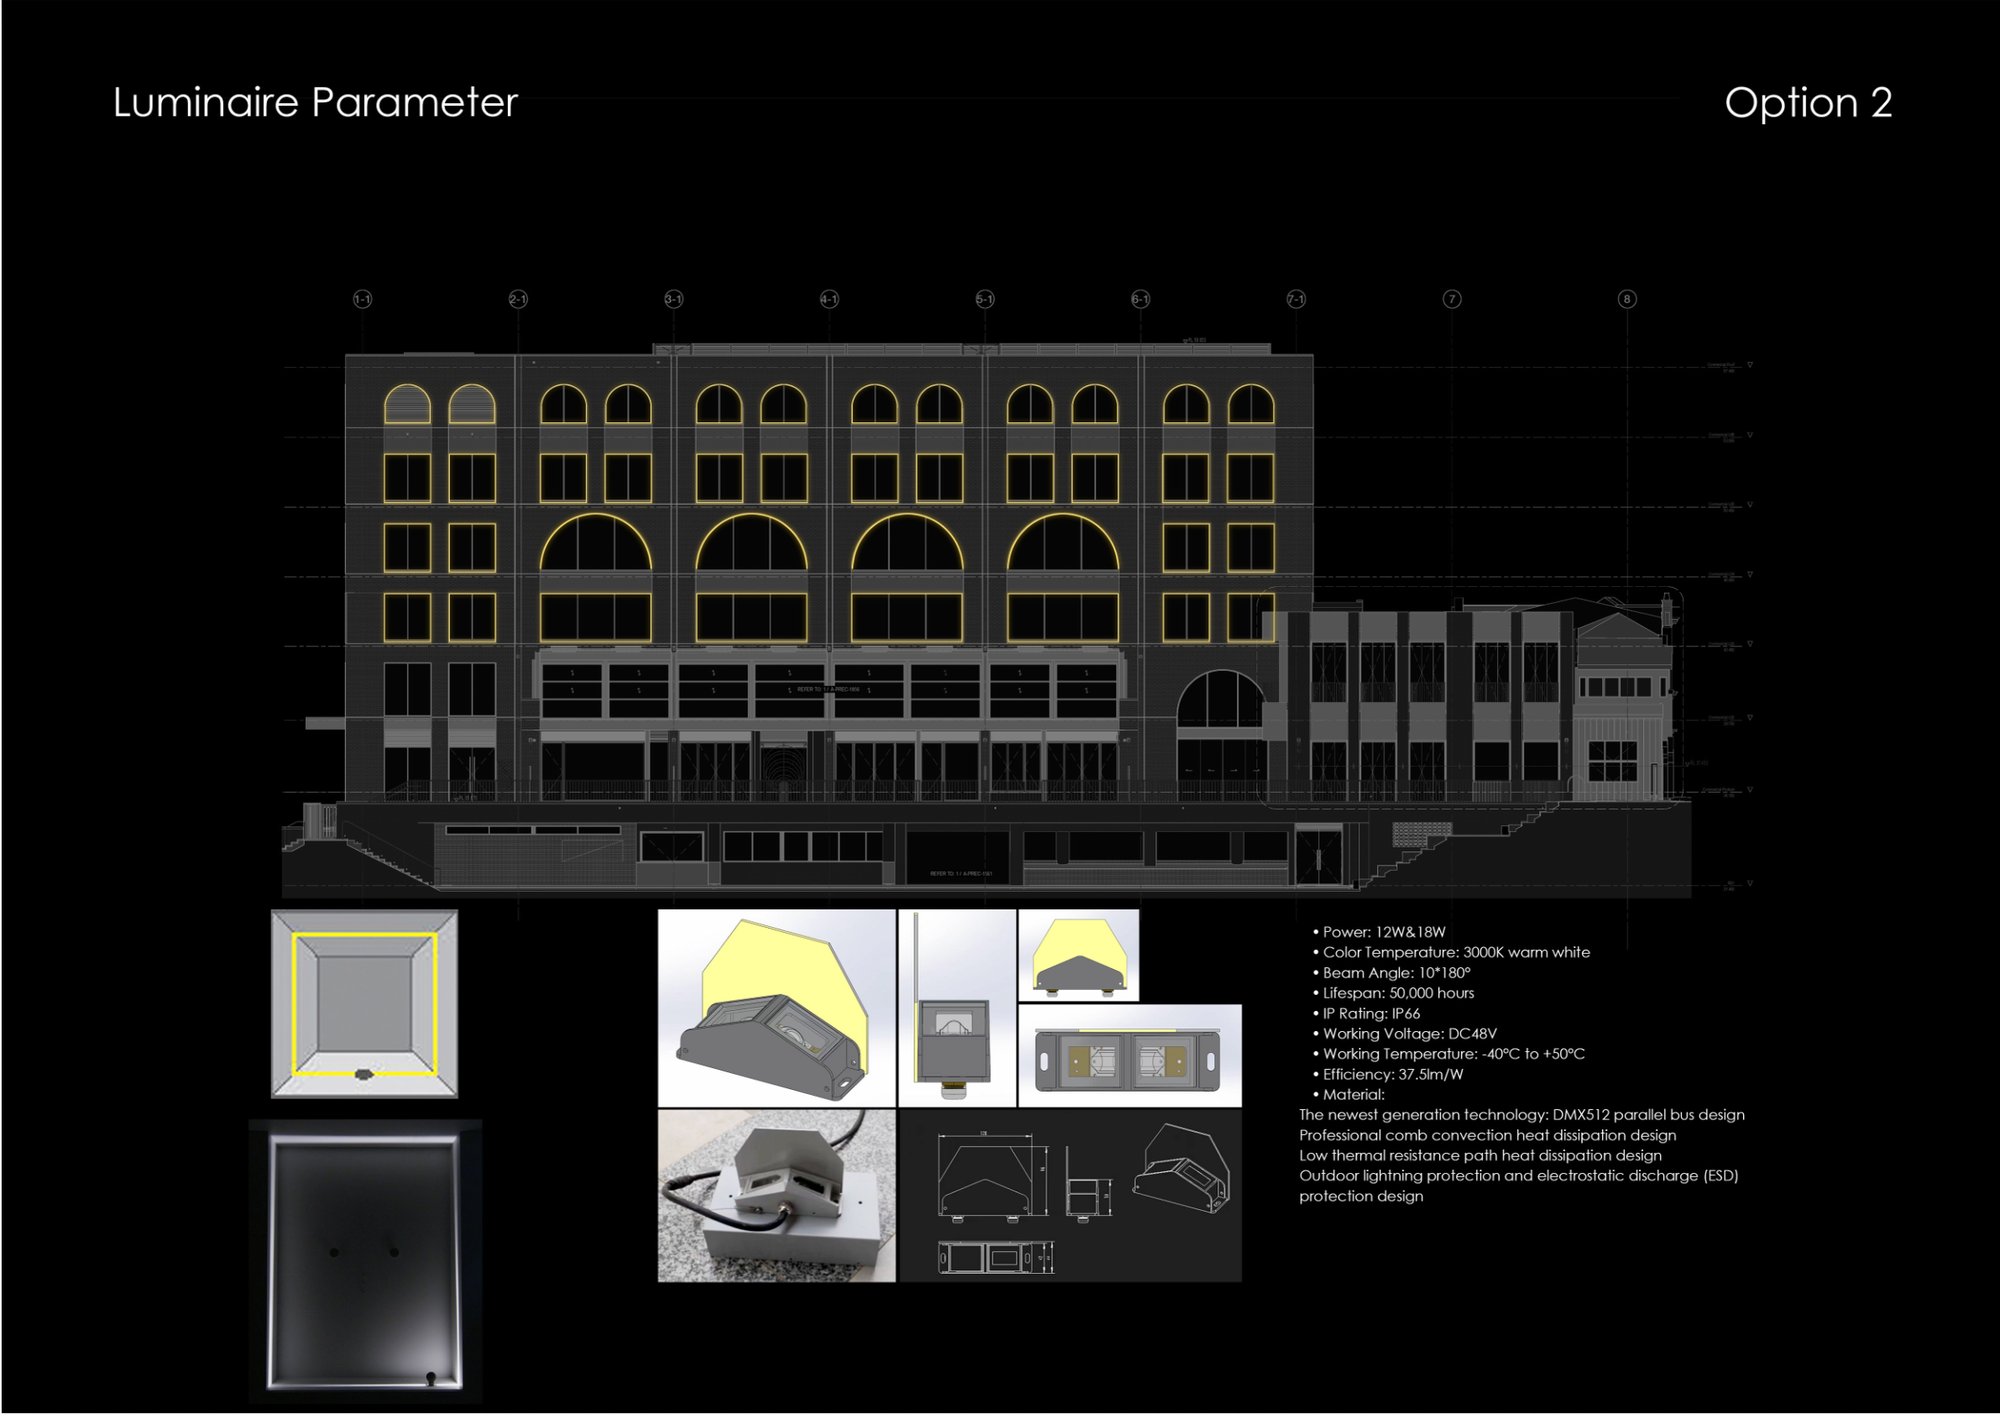Click the 7-1 grid marker
Screen dimensions: 2000x1414
coord(1296,299)
